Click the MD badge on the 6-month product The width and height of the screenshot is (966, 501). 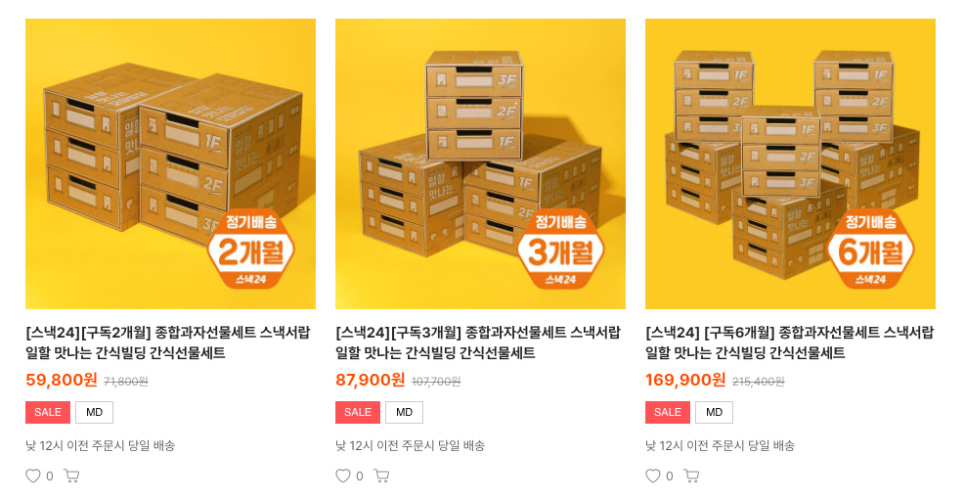tap(714, 412)
